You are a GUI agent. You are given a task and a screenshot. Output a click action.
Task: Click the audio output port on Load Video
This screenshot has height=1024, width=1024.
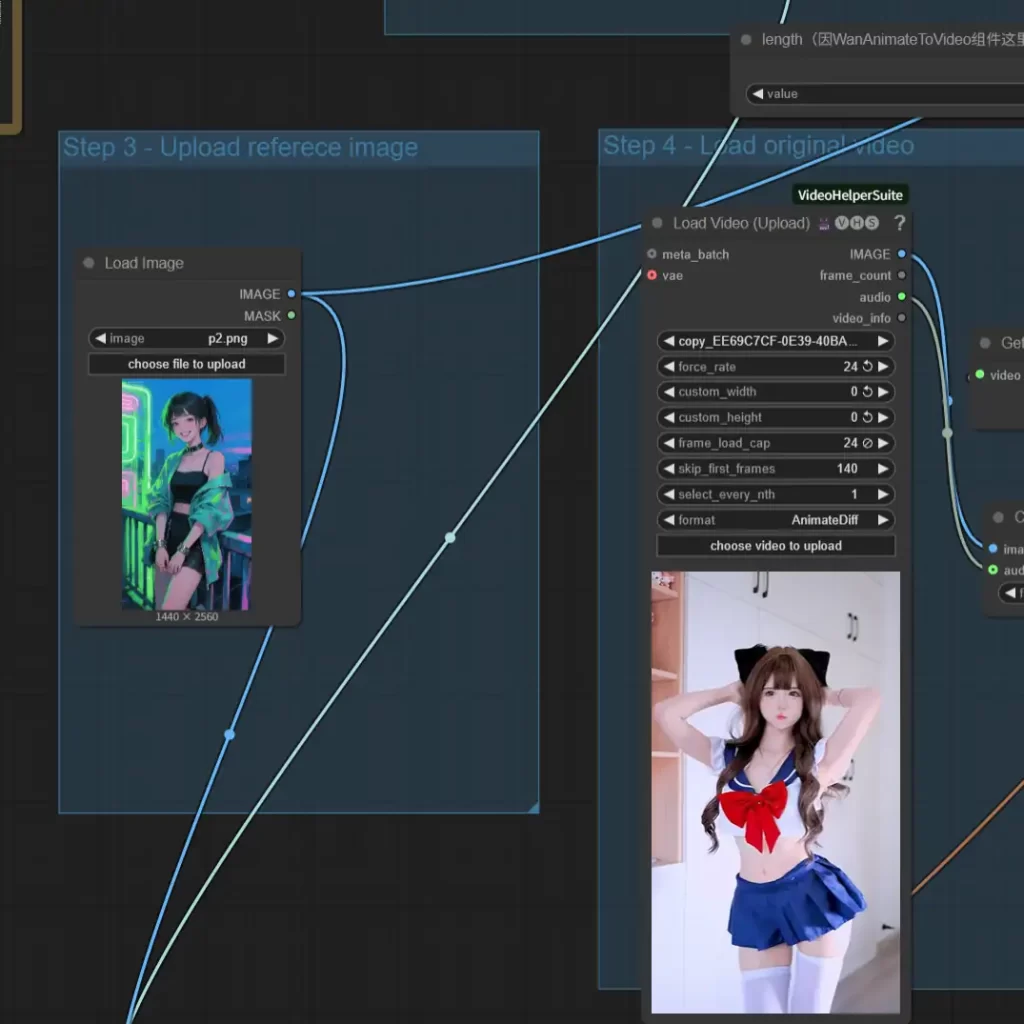tap(902, 297)
